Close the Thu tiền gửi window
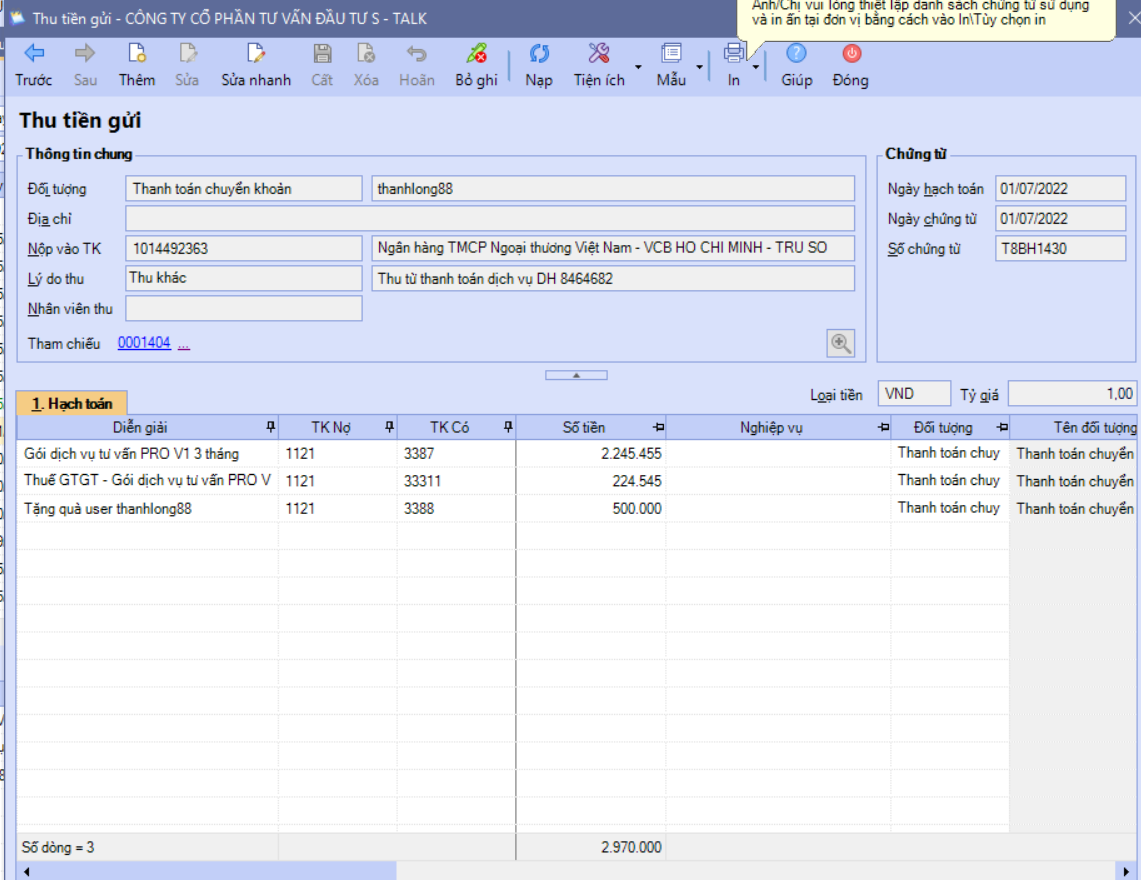Viewport: 1141px width, 880px height. [1133, 17]
